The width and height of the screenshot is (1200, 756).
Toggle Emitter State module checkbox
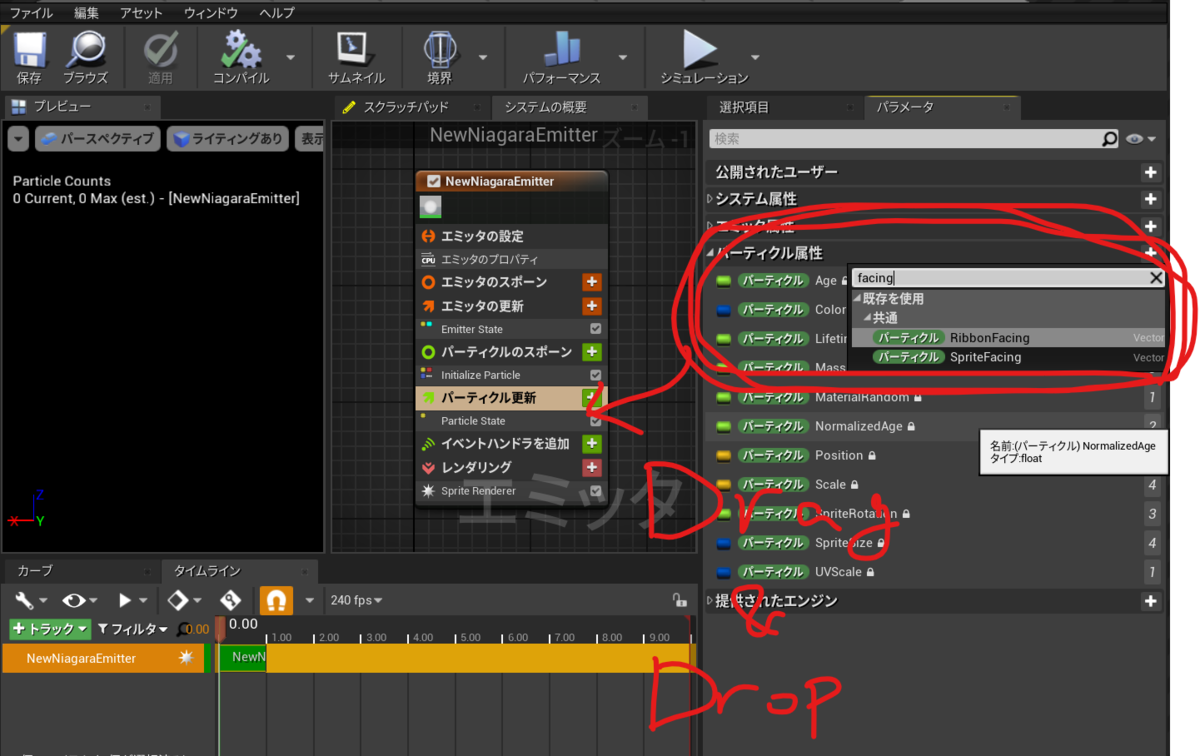pyautogui.click(x=595, y=329)
